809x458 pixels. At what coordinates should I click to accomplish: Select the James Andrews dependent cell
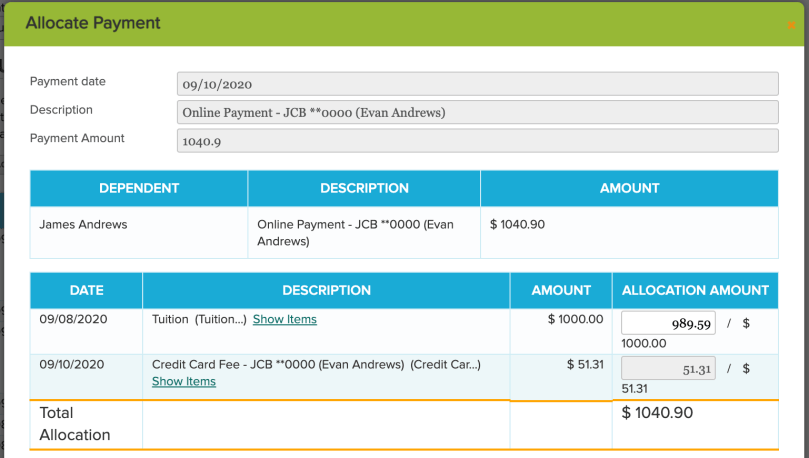[x=83, y=225]
